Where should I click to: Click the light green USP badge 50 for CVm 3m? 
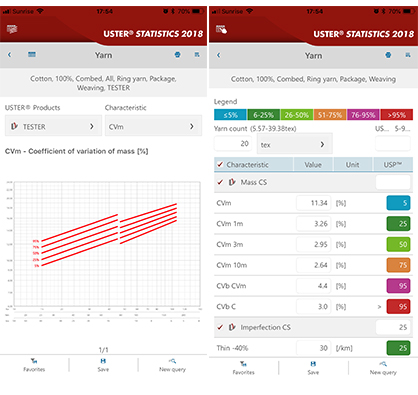(398, 244)
